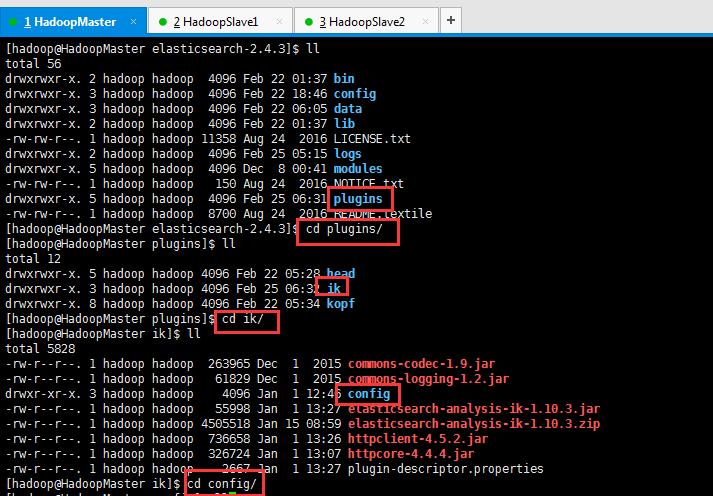This screenshot has width=713, height=496.
Task: Click the 'cd ik/' command text
Action: 243,319
